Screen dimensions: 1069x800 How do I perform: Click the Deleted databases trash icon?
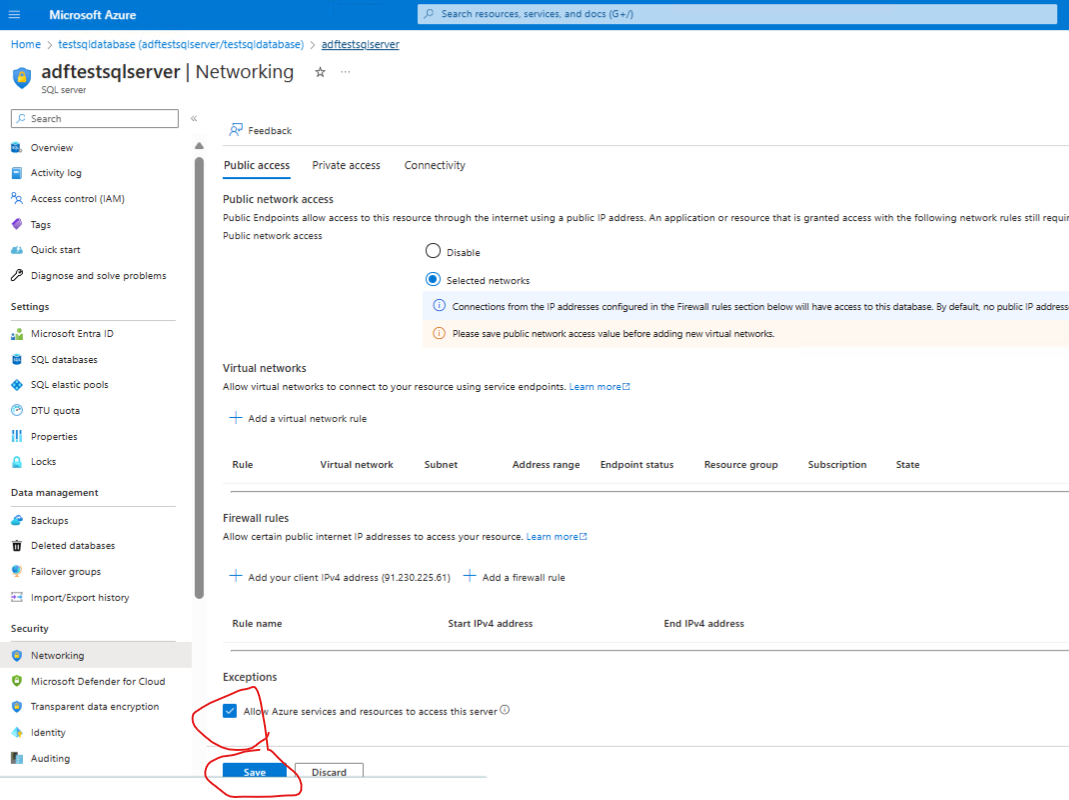(x=17, y=546)
